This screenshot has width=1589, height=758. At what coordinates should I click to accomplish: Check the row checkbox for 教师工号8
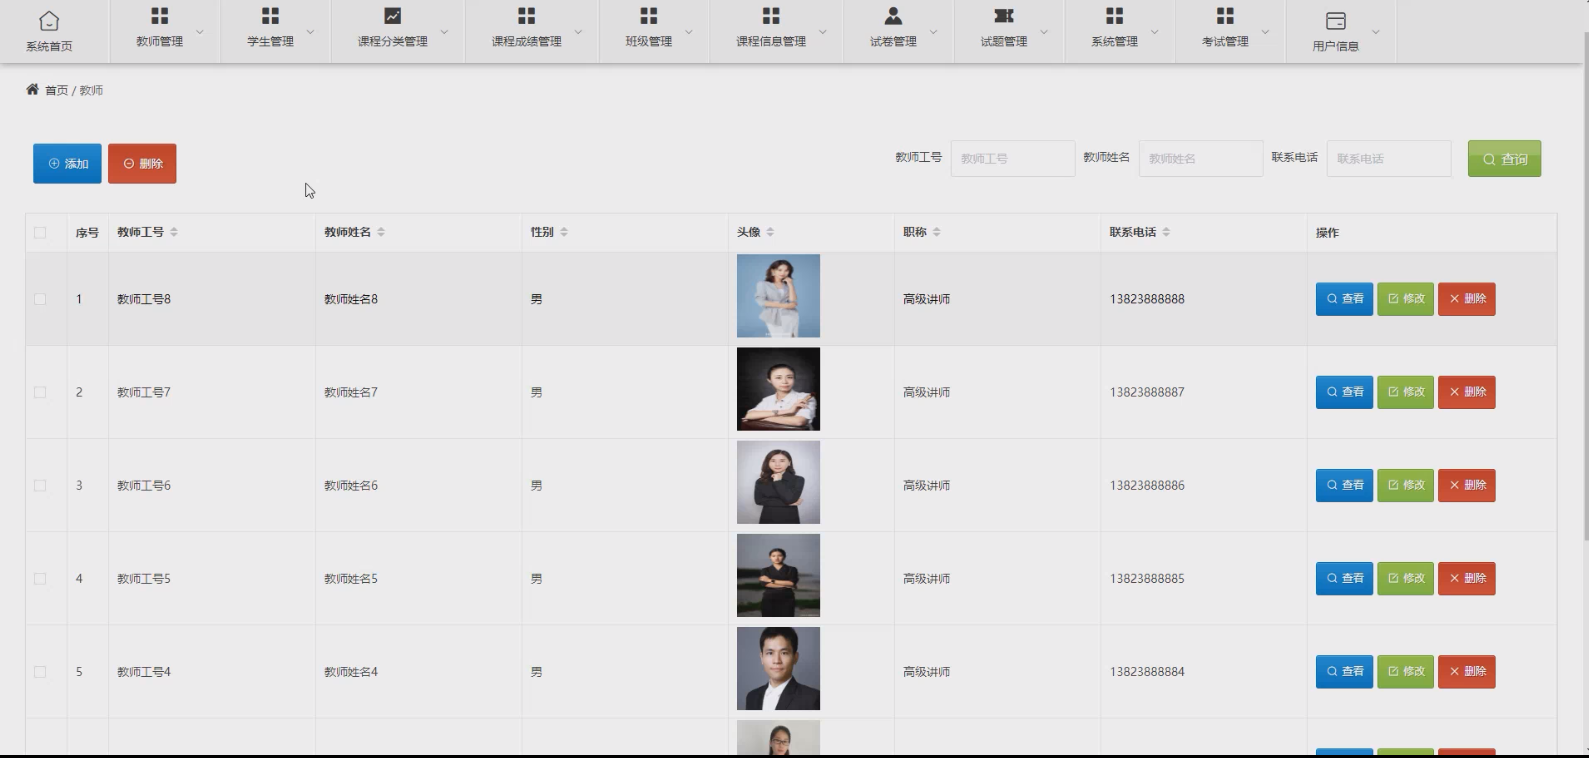[x=40, y=299]
